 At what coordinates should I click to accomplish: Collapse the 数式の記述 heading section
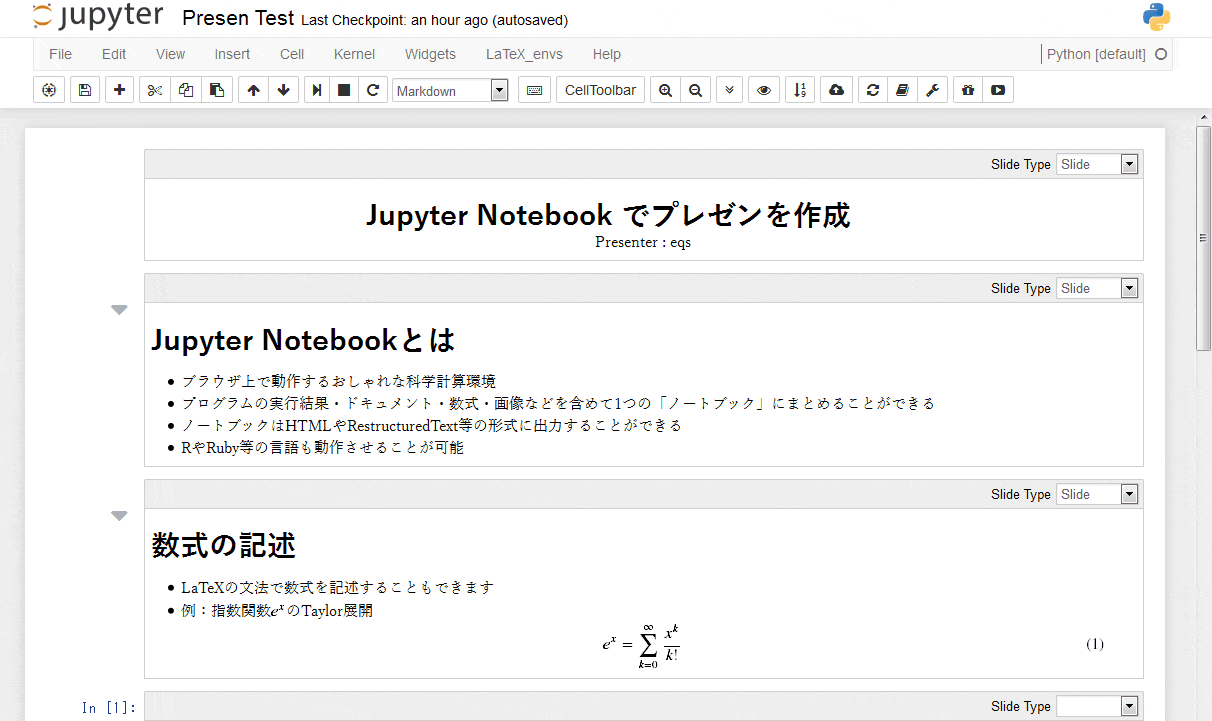tap(119, 516)
